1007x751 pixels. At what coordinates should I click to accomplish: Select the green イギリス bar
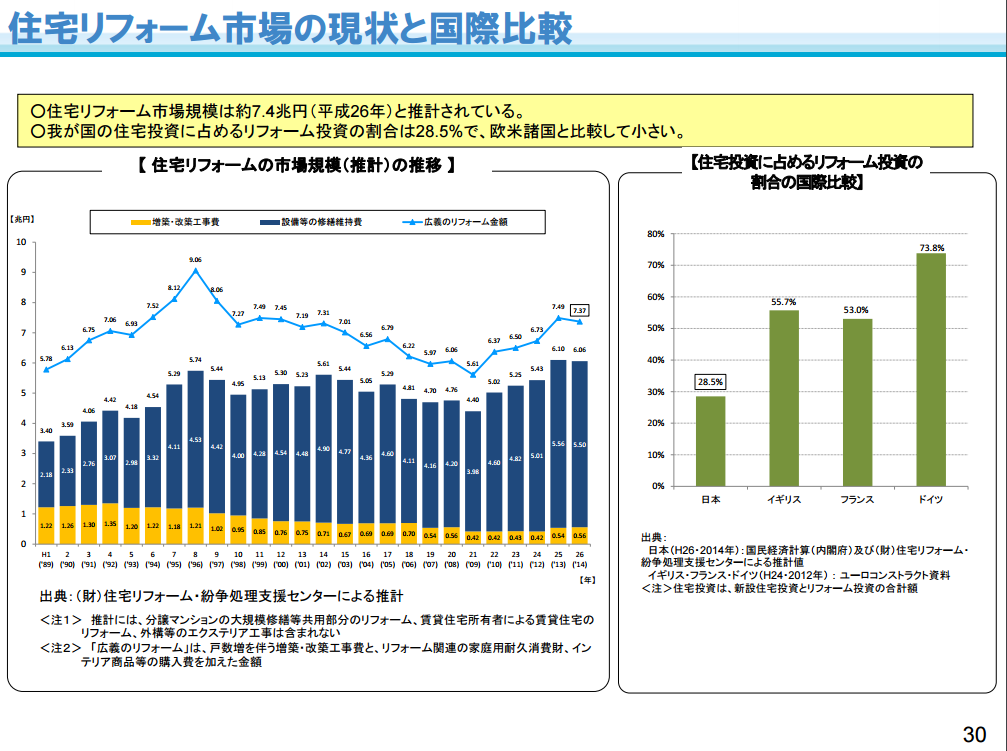(783, 397)
